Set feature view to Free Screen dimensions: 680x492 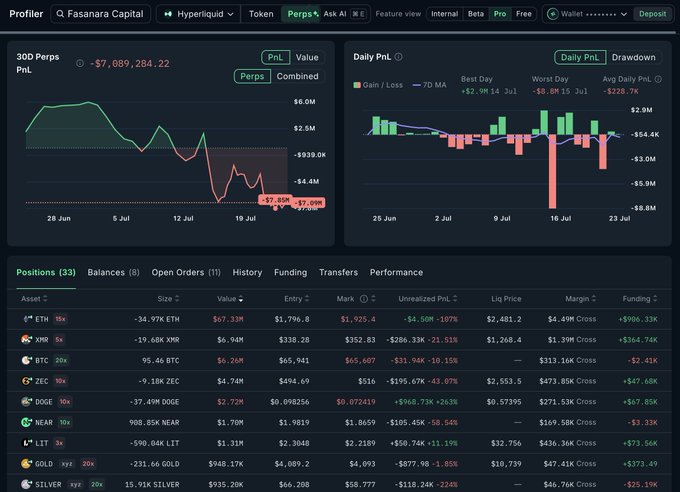(524, 14)
